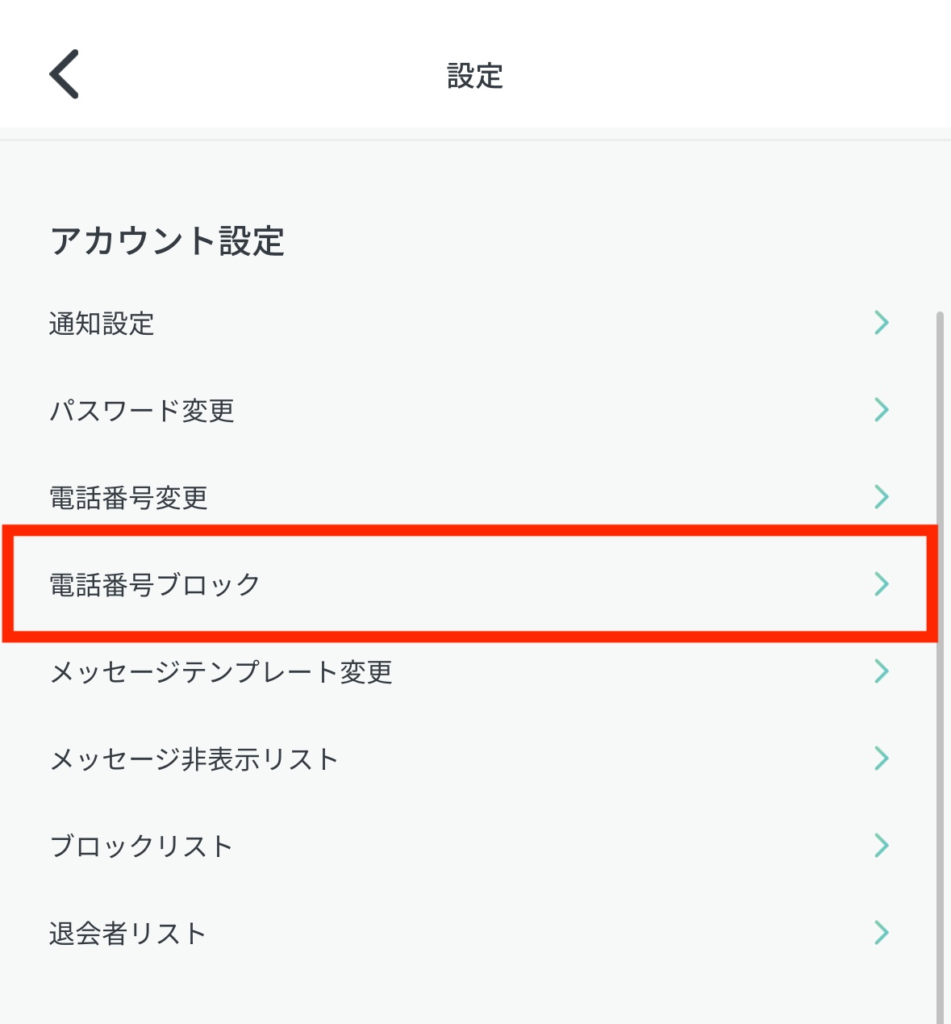Go to メッセージ非表示リスト
This screenshot has width=951, height=1024.
[x=195, y=759]
